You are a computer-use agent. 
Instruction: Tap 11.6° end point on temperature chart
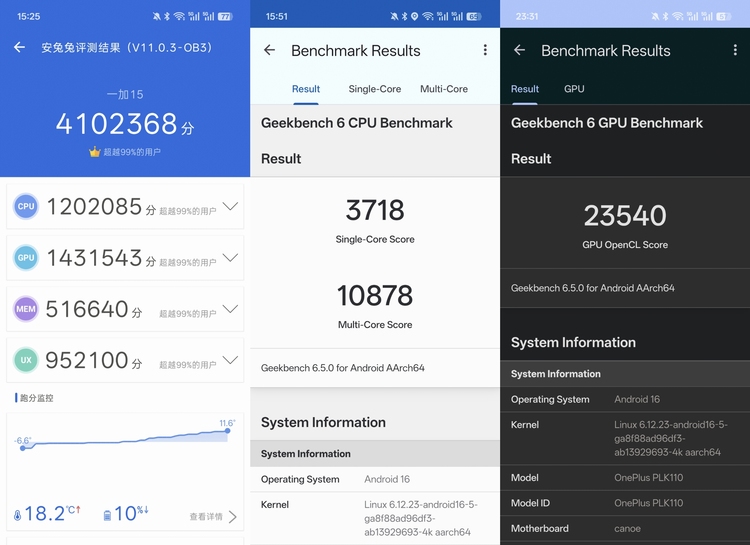(x=228, y=431)
